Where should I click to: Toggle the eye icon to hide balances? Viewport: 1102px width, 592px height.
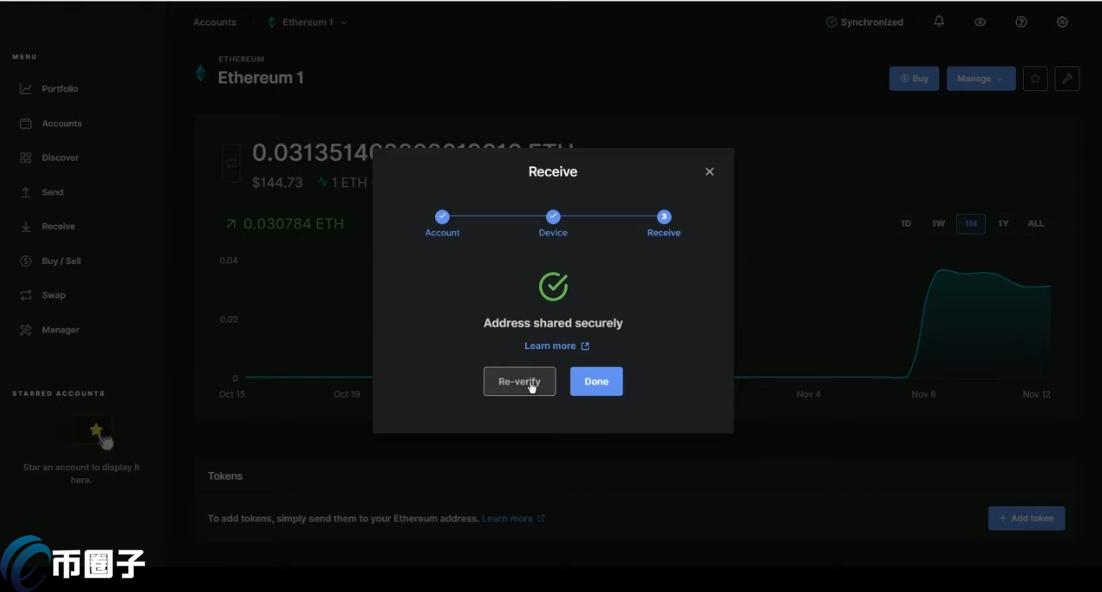(980, 22)
